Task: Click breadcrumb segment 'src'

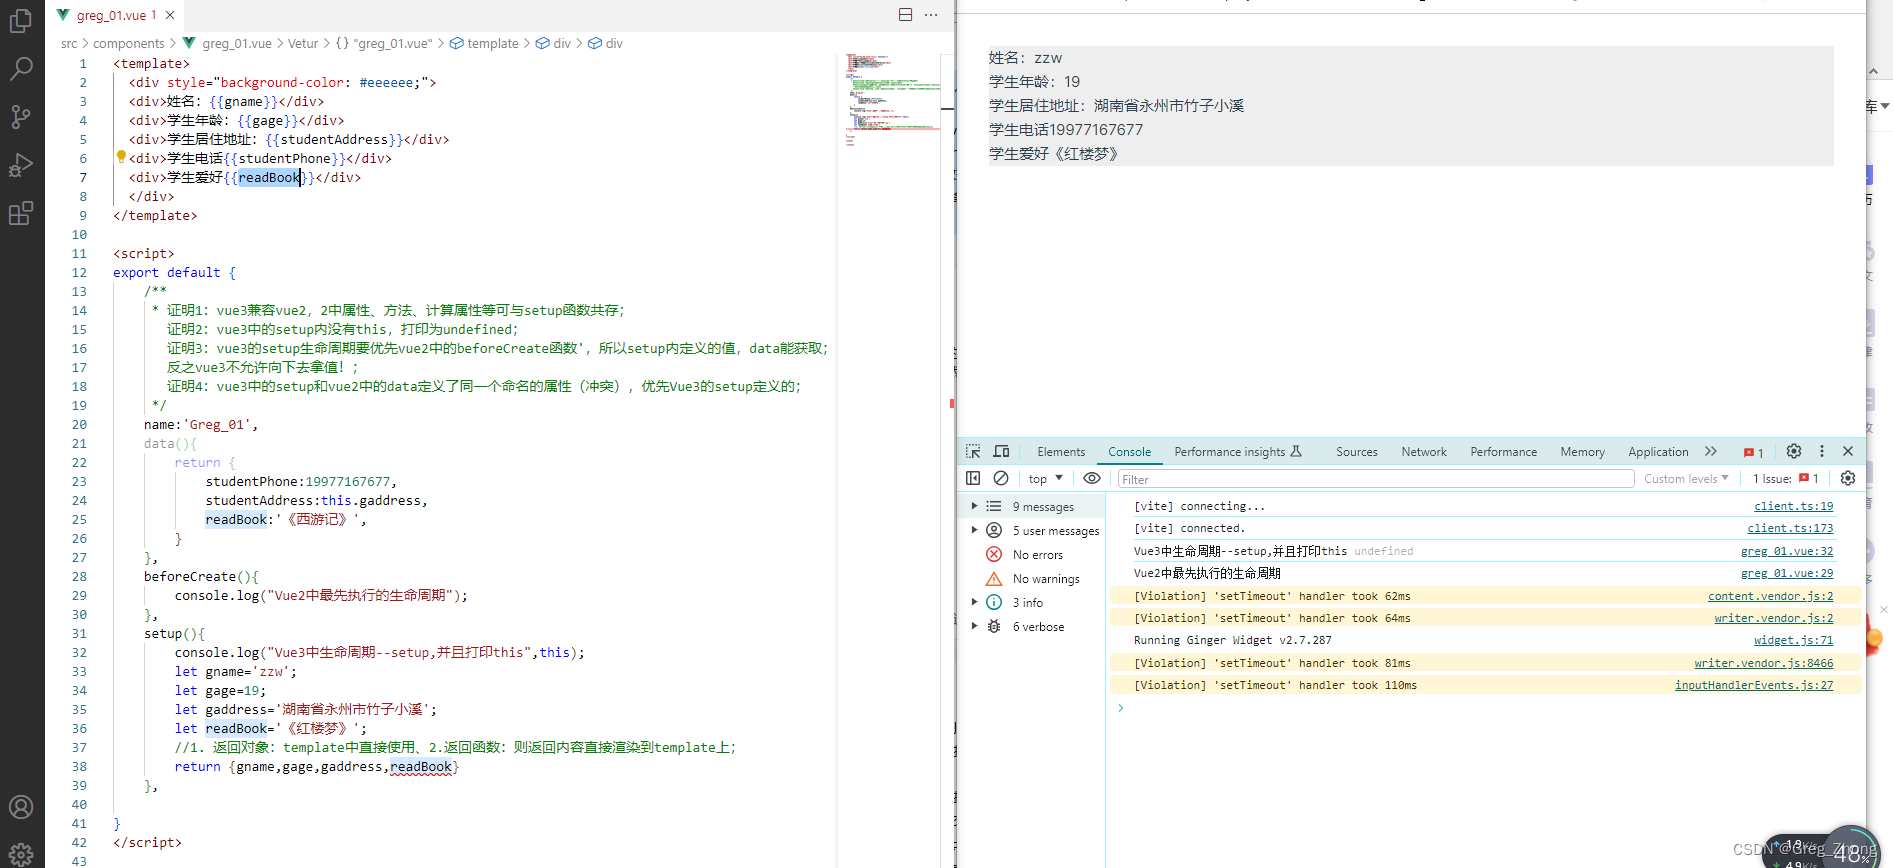Action: 69,43
